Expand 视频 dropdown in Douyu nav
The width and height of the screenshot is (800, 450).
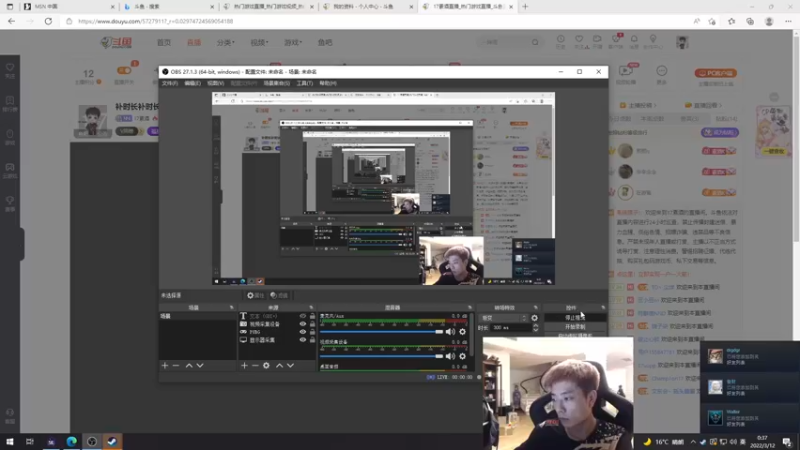coord(259,42)
